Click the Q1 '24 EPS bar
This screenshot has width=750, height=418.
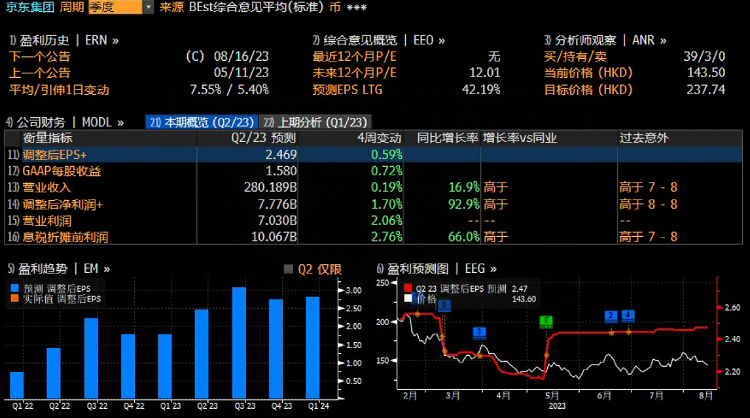pyautogui.click(x=313, y=348)
